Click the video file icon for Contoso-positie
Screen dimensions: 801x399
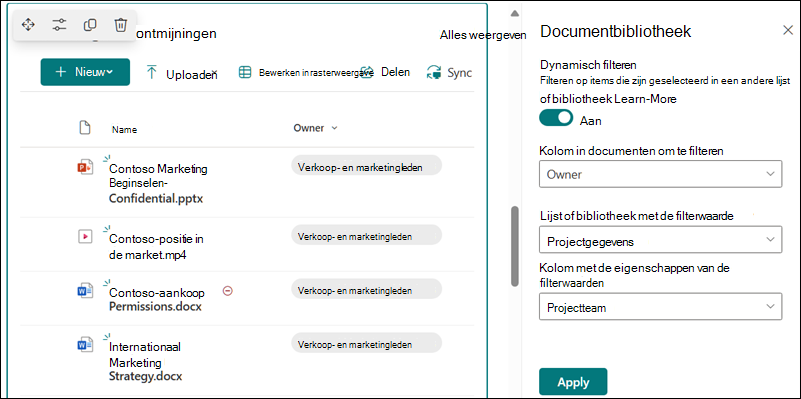(x=85, y=237)
